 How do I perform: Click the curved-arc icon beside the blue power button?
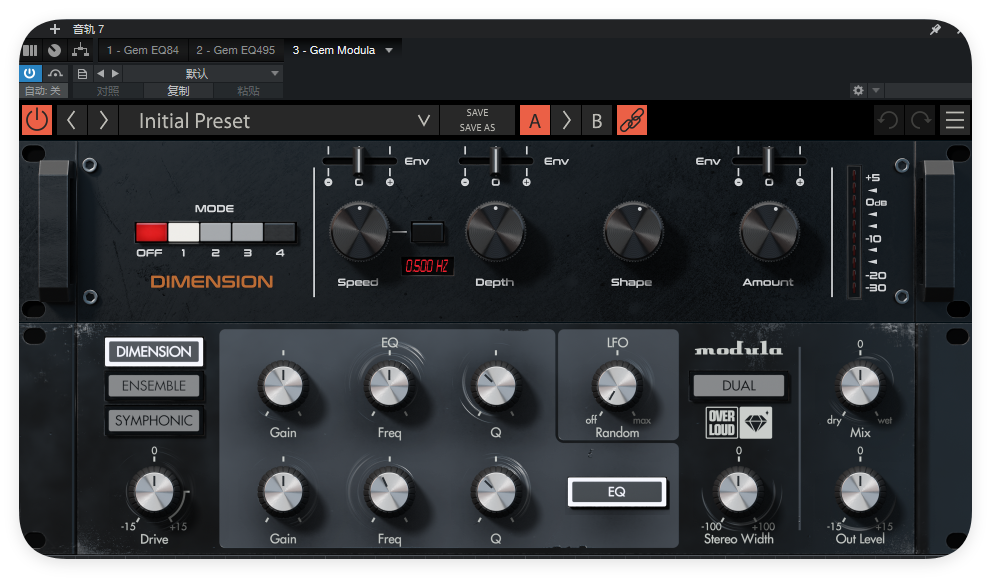coord(56,73)
